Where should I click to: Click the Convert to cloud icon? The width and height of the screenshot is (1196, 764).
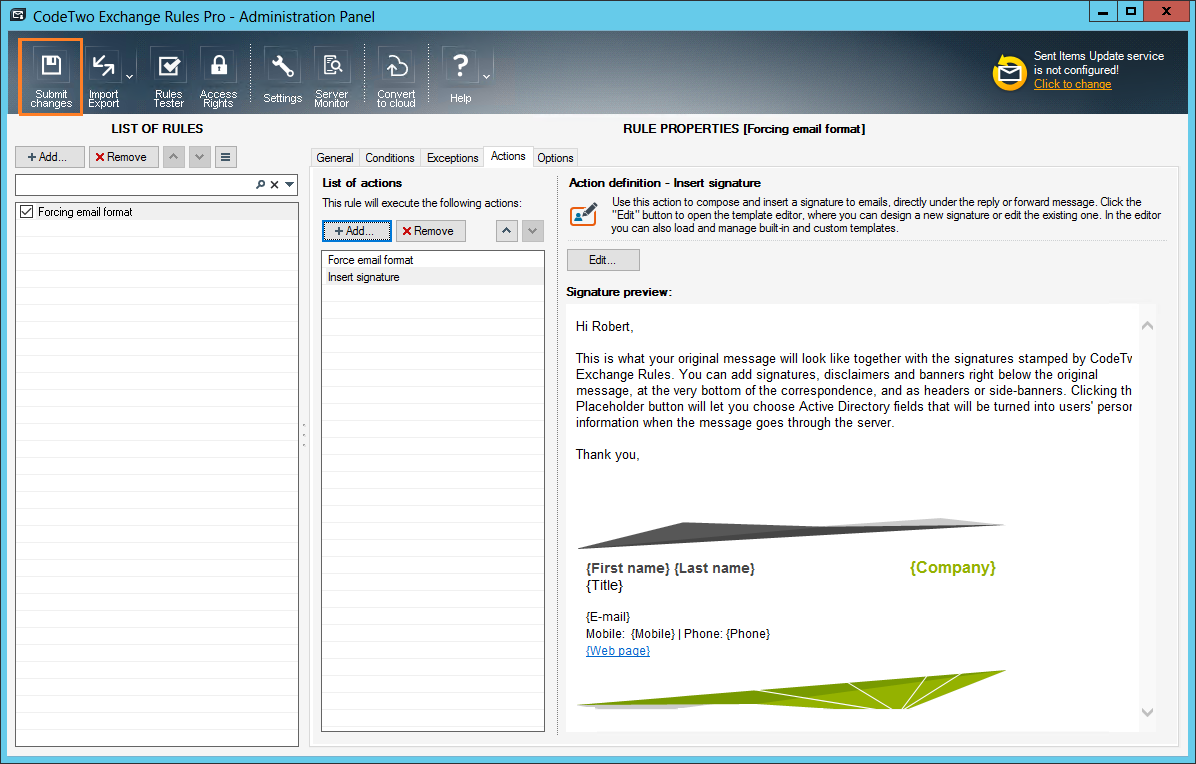tap(396, 77)
